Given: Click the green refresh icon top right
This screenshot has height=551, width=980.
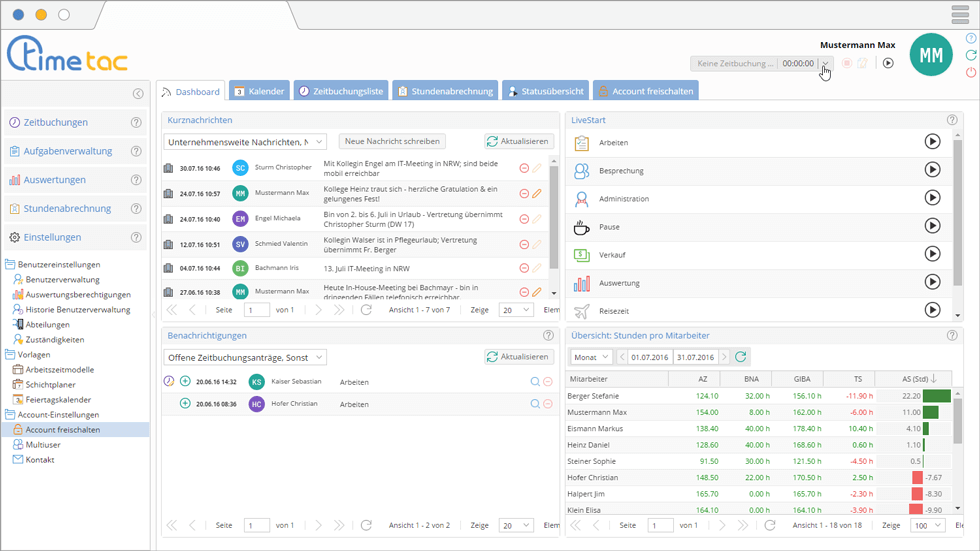Looking at the screenshot, I should pyautogui.click(x=971, y=56).
